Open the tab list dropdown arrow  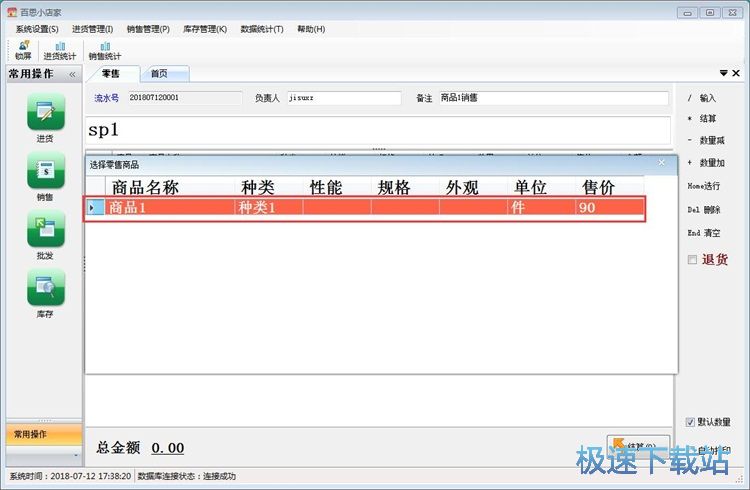[723, 73]
